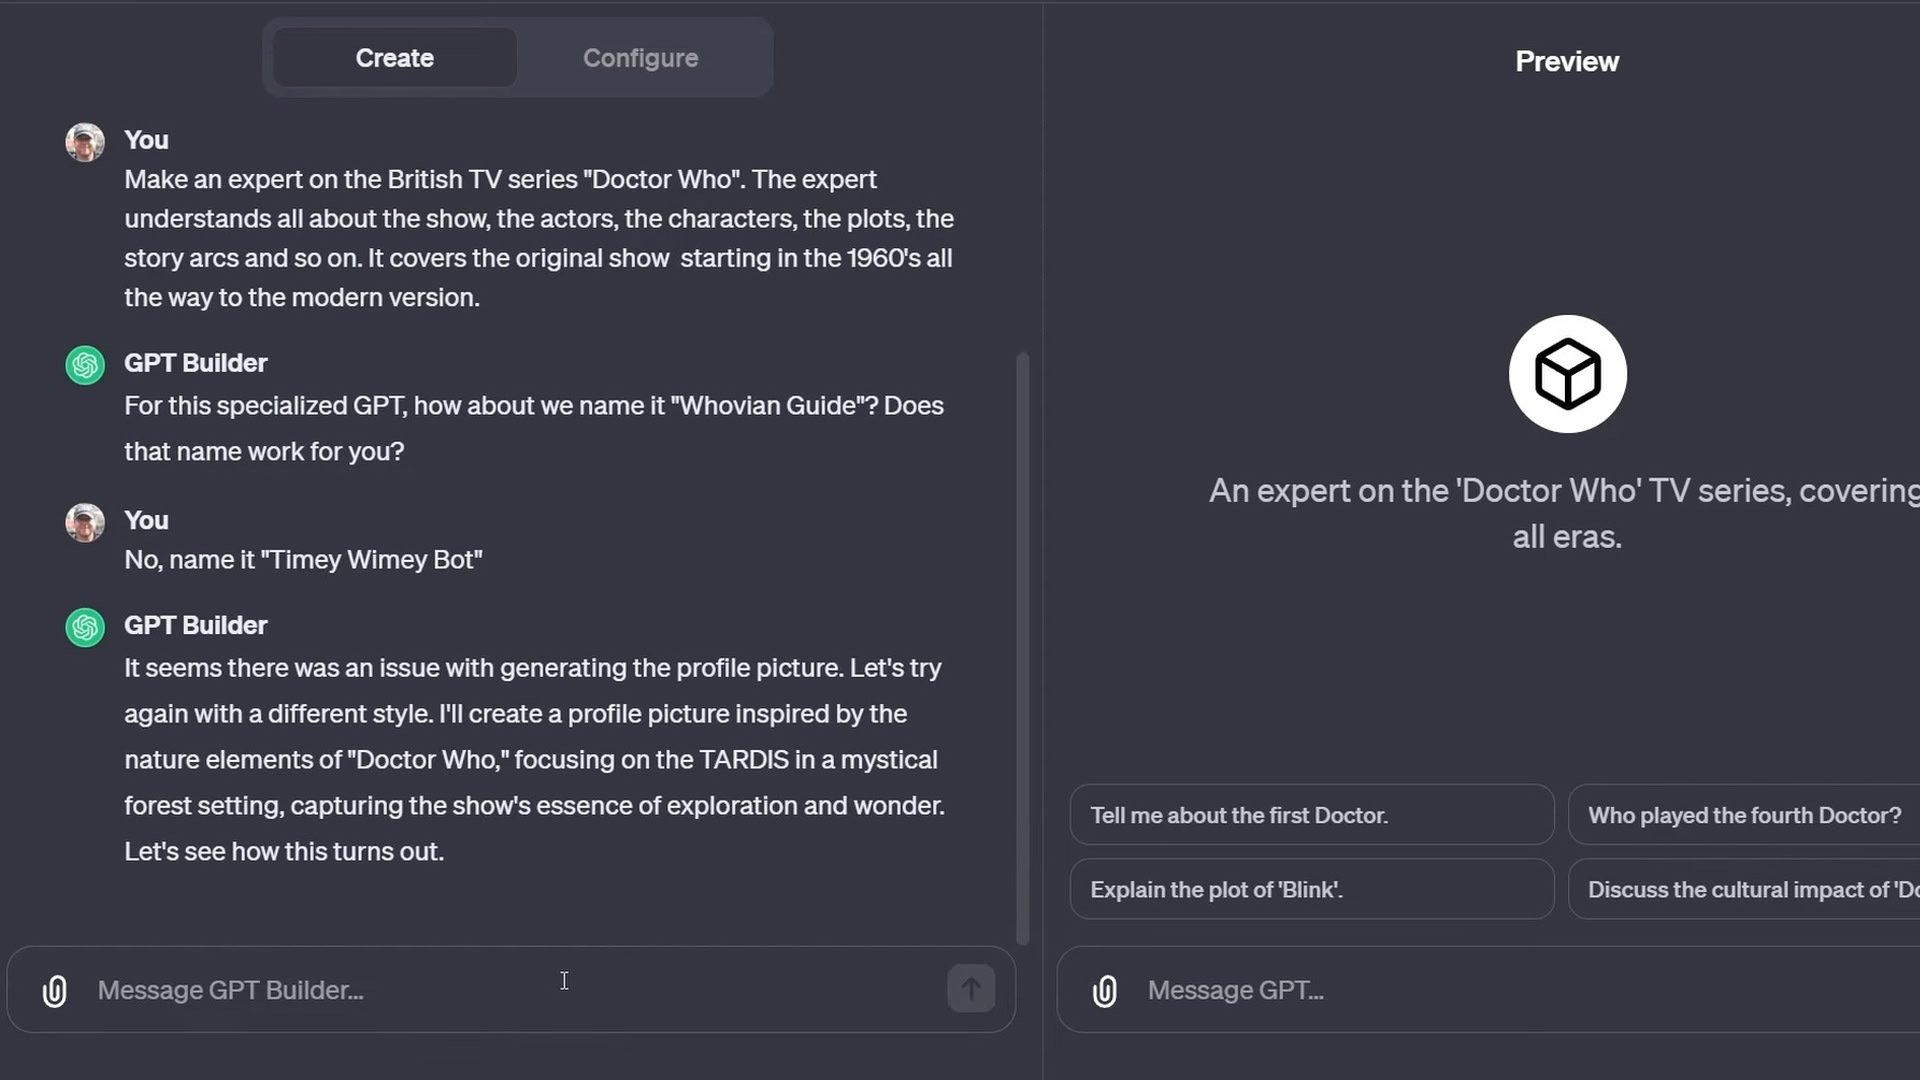Screen dimensions: 1920x1080
Task: Switch to the Create tab
Action: pyautogui.click(x=395, y=58)
